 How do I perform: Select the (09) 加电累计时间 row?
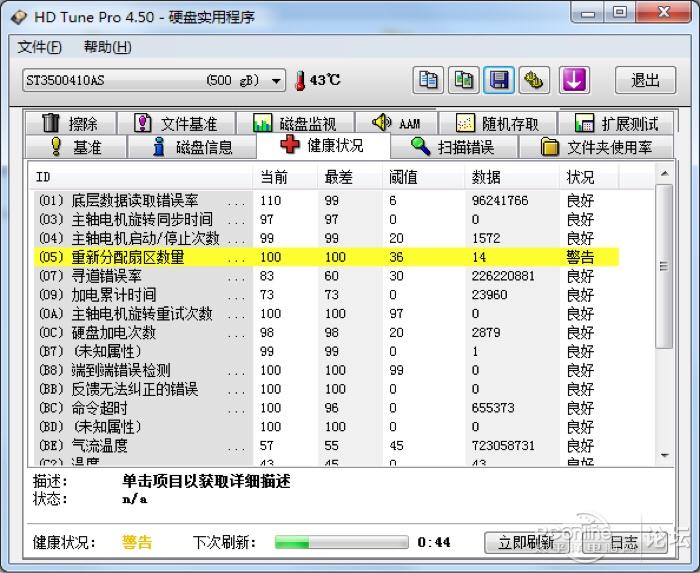pyautogui.click(x=327, y=295)
